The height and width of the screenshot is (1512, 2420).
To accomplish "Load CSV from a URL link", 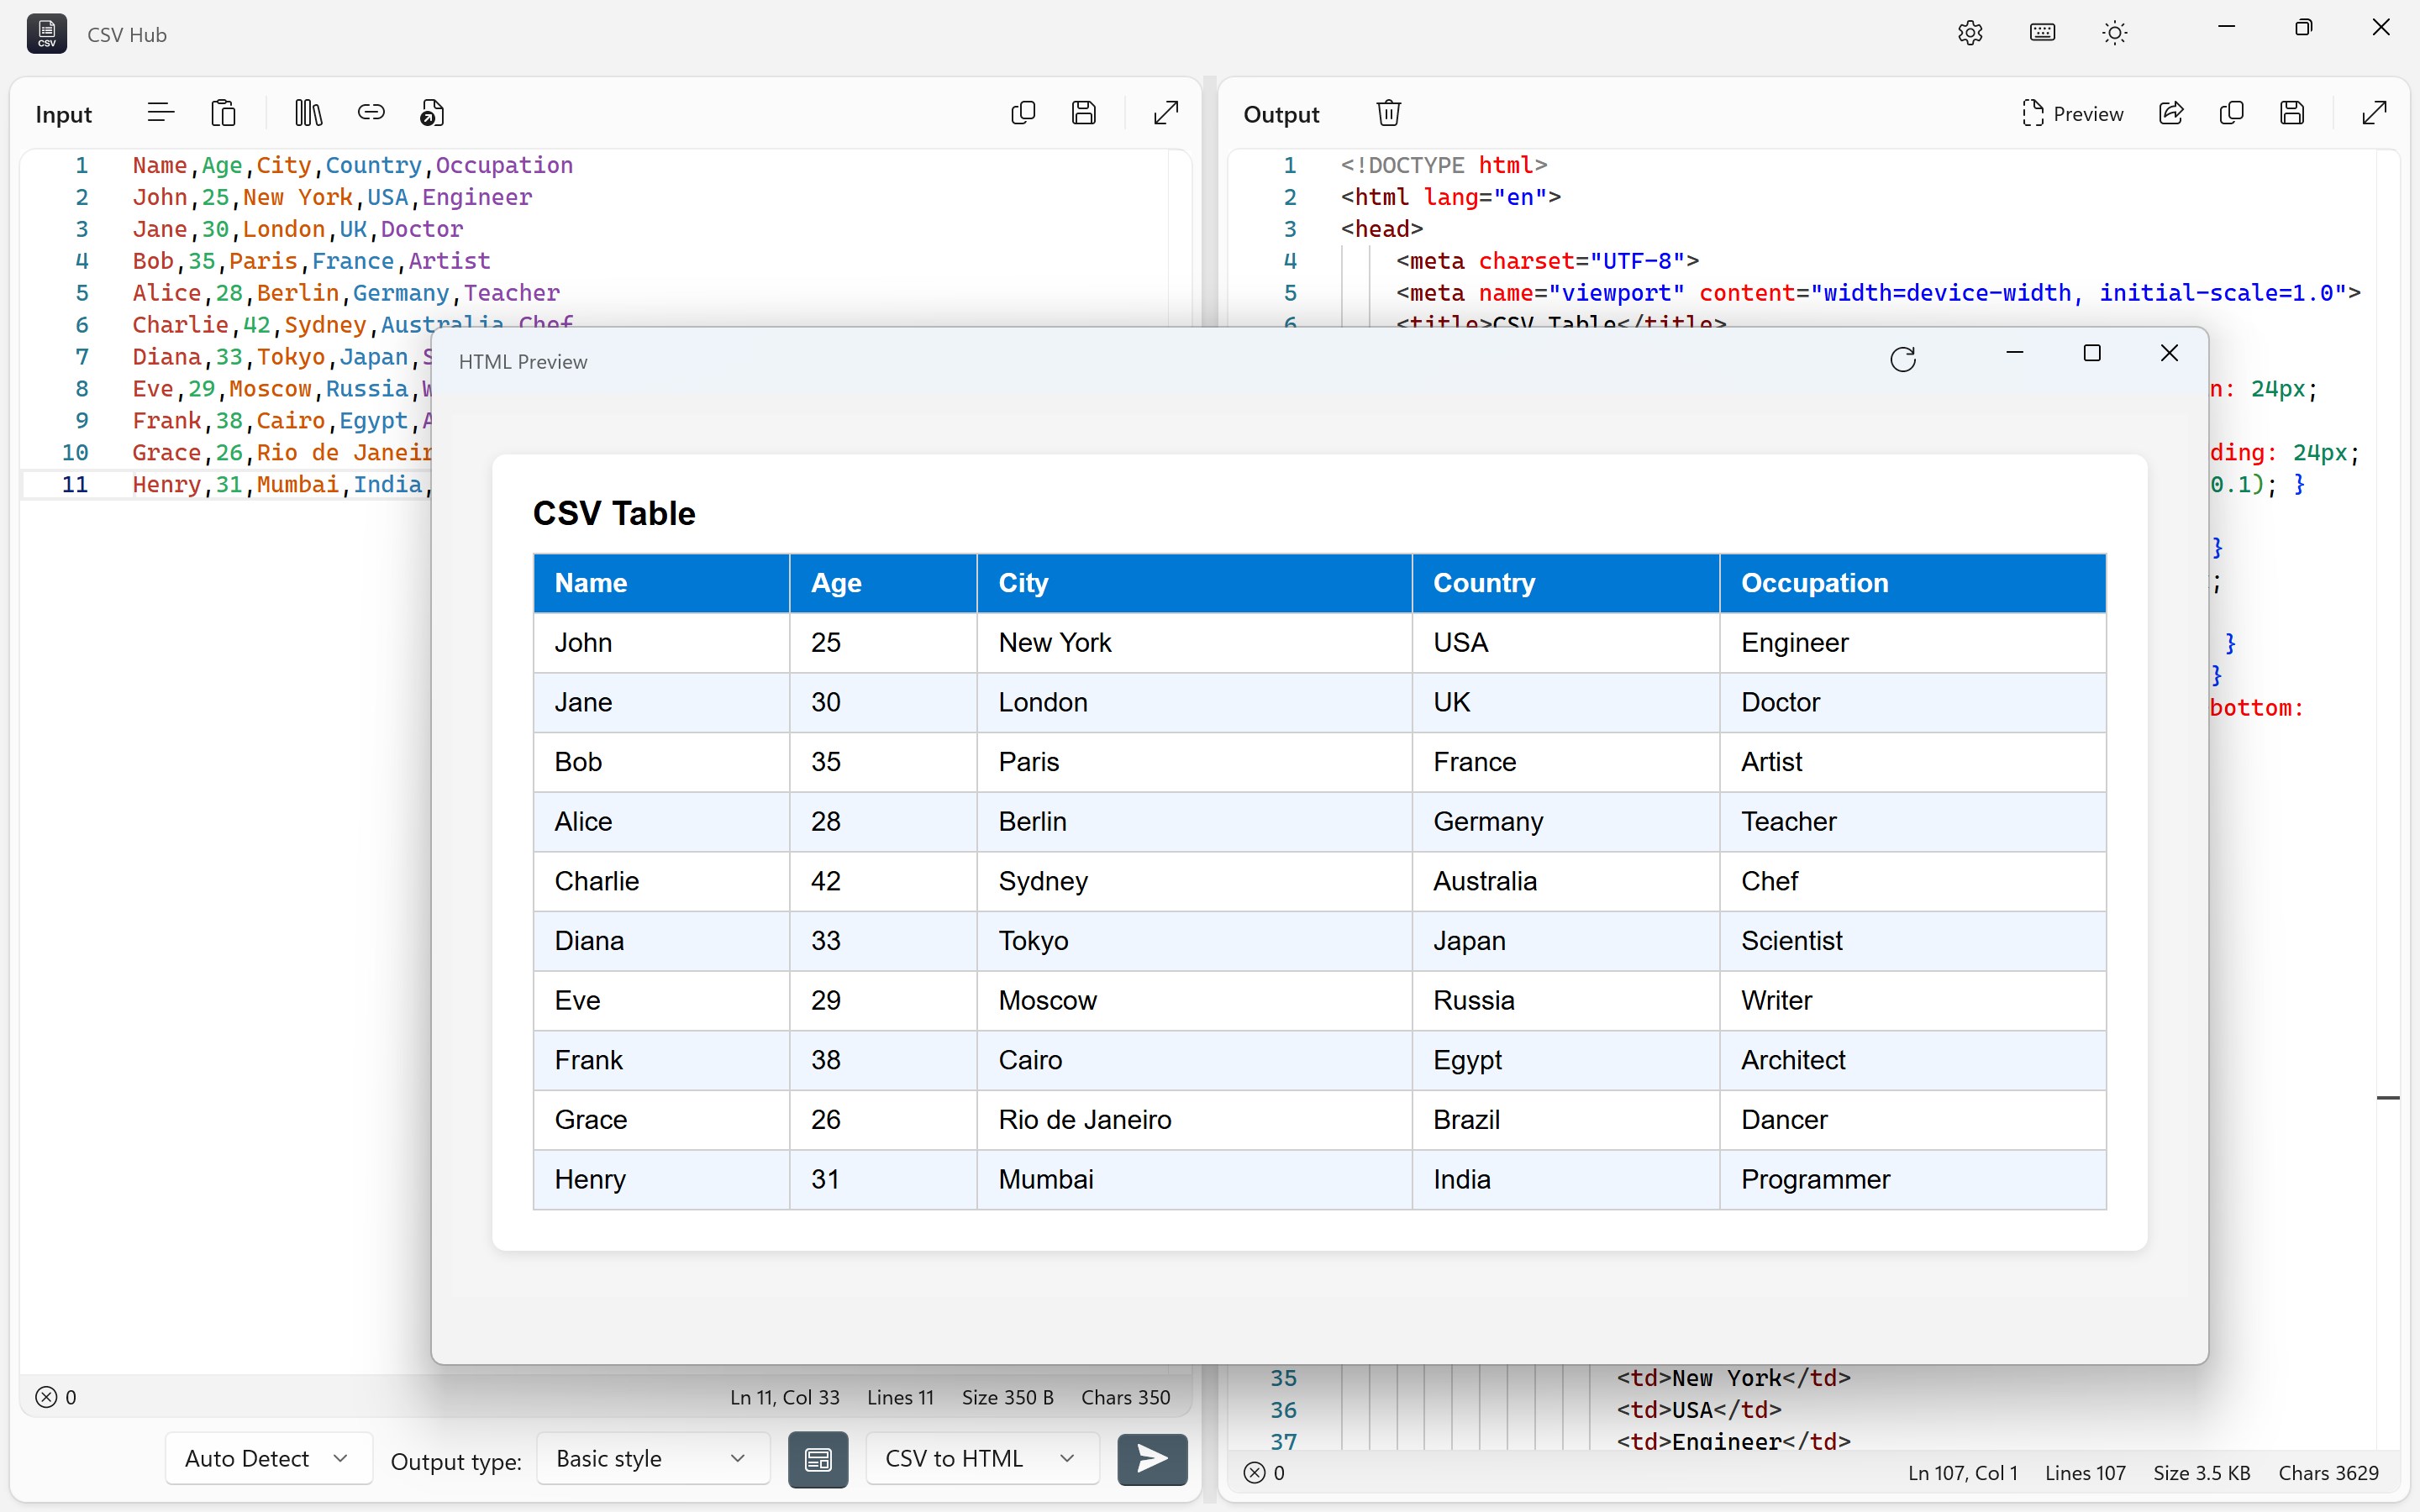I will tap(371, 112).
